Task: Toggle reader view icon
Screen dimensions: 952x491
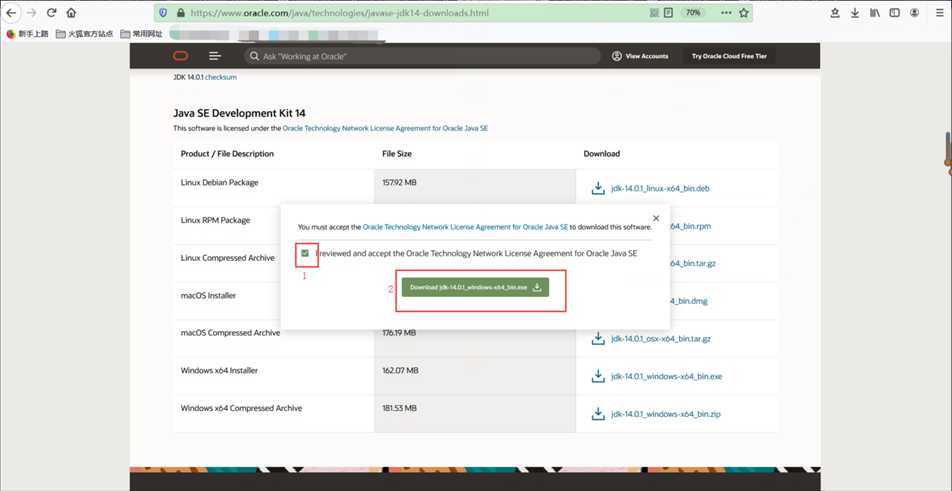Action: [x=668, y=12]
